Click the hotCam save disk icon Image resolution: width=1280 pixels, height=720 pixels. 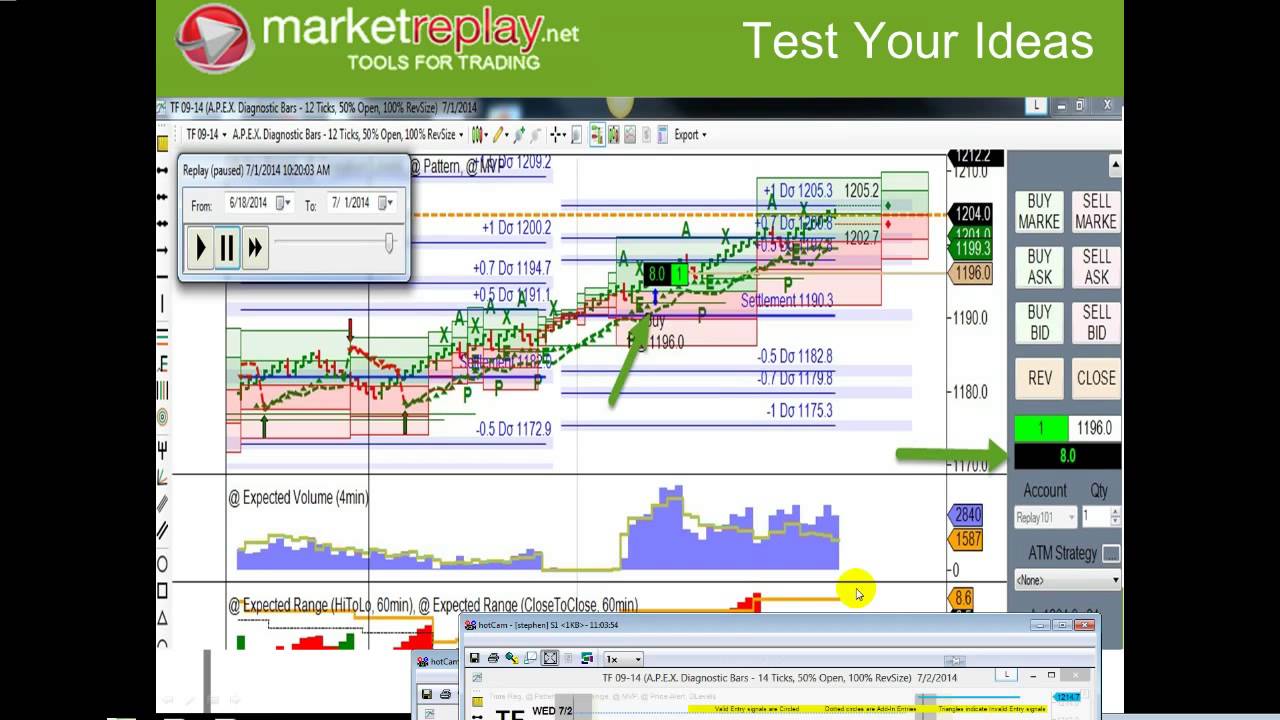coord(474,658)
